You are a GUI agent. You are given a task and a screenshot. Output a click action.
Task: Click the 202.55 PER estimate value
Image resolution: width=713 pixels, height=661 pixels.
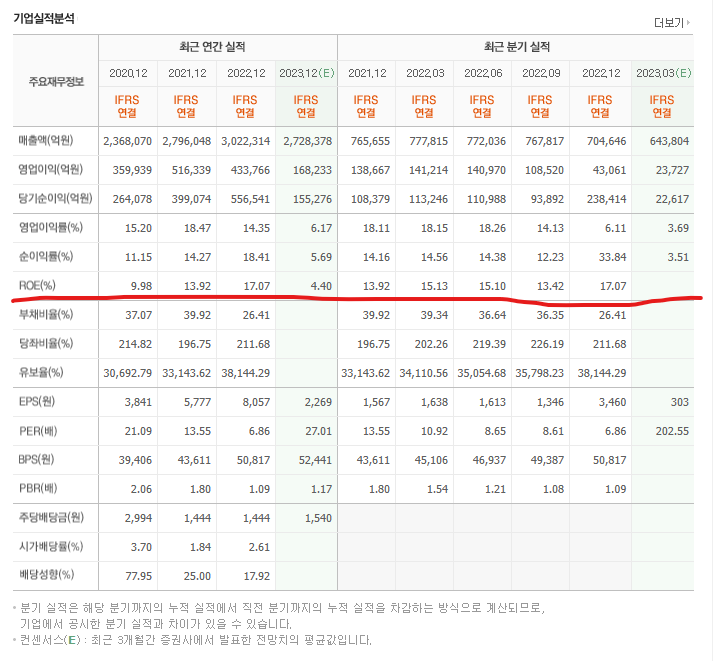point(672,431)
